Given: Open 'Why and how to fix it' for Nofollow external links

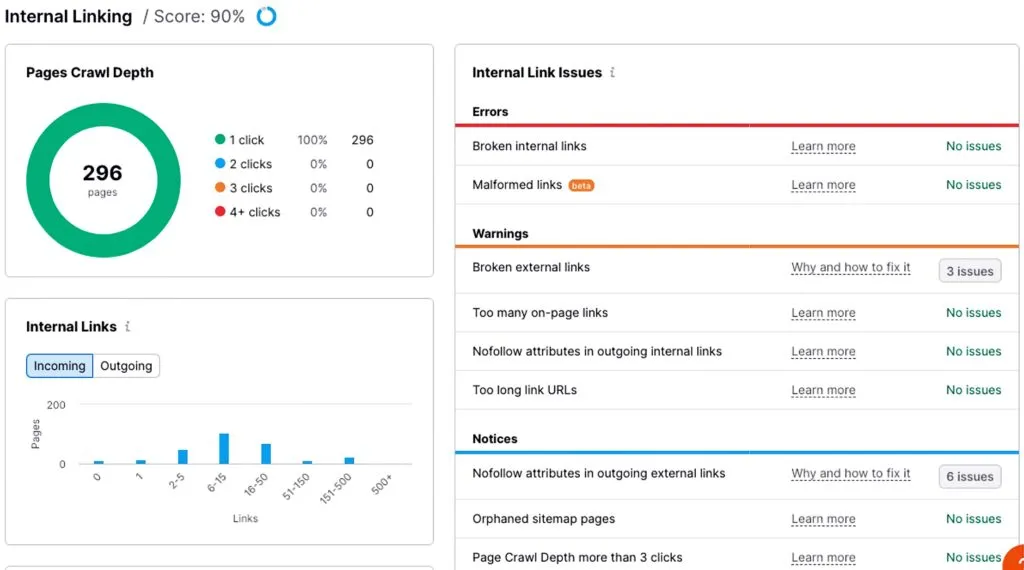Looking at the screenshot, I should tap(851, 473).
